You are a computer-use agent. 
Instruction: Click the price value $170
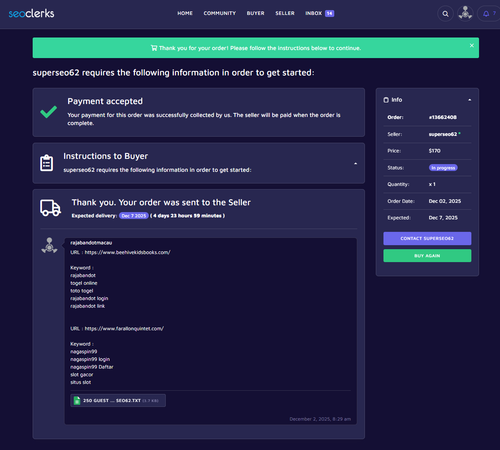[434, 151]
